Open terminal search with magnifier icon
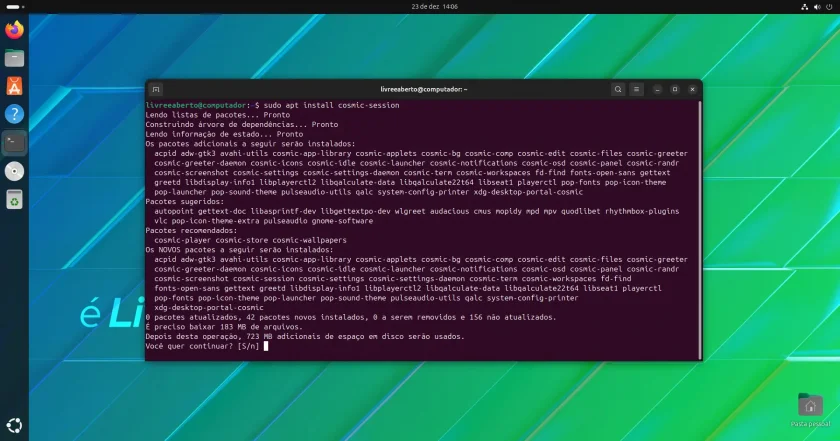This screenshot has width=840, height=441. pyautogui.click(x=618, y=89)
